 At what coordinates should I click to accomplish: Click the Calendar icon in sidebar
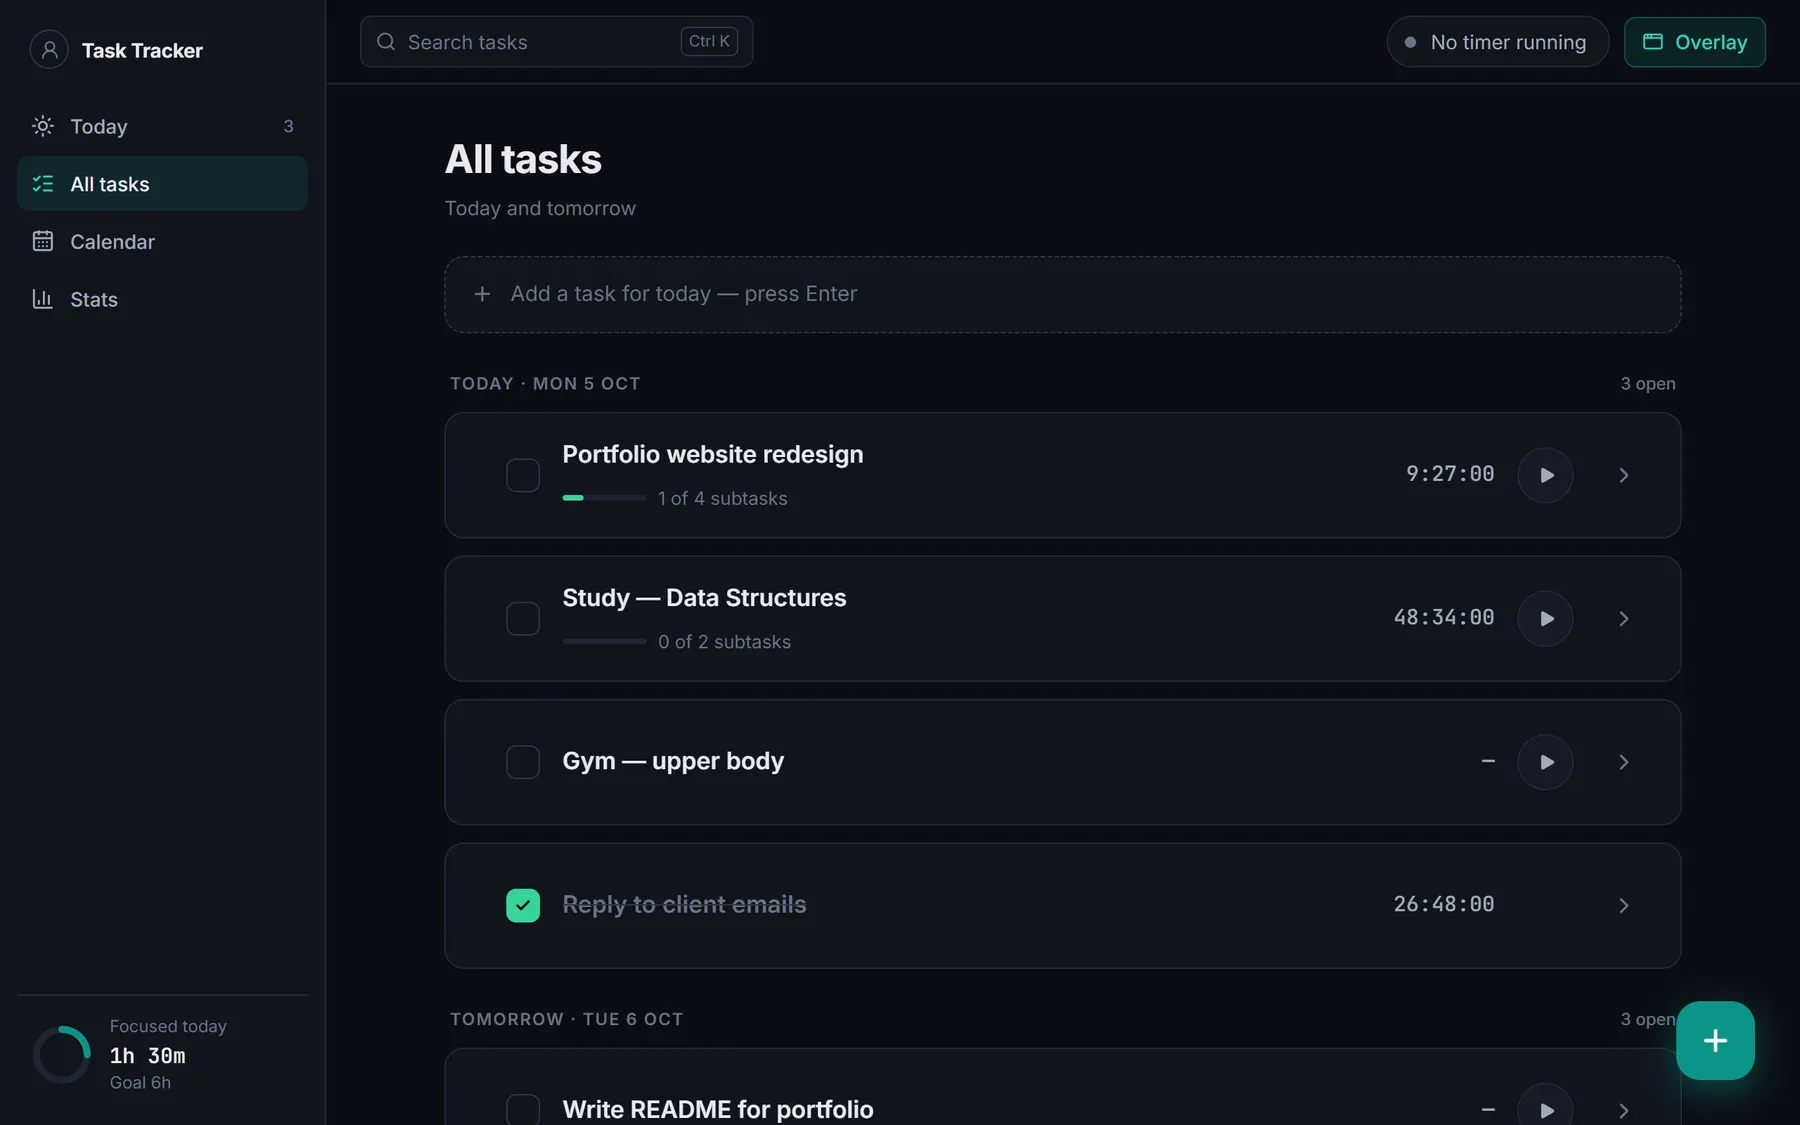click(x=42, y=241)
